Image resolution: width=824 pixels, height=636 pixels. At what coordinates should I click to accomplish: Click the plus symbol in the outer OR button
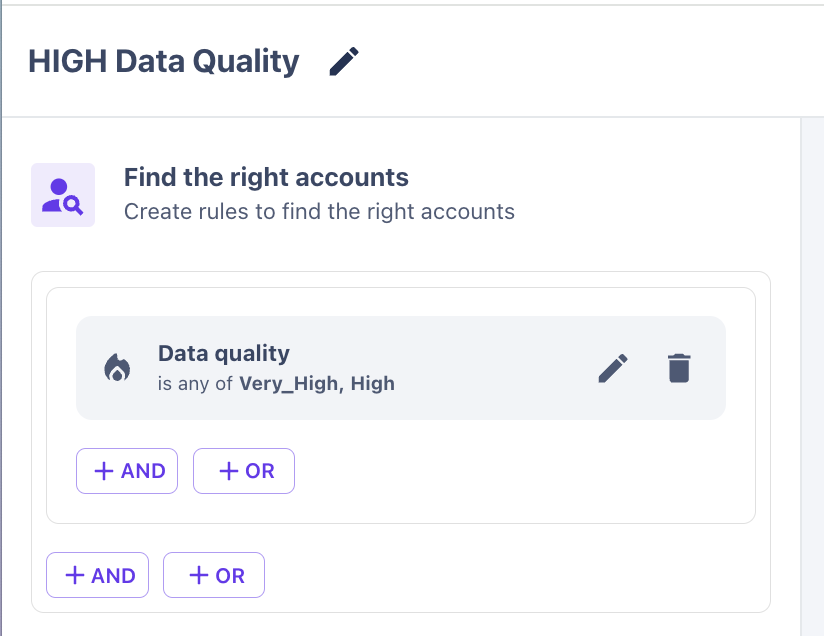(x=198, y=575)
